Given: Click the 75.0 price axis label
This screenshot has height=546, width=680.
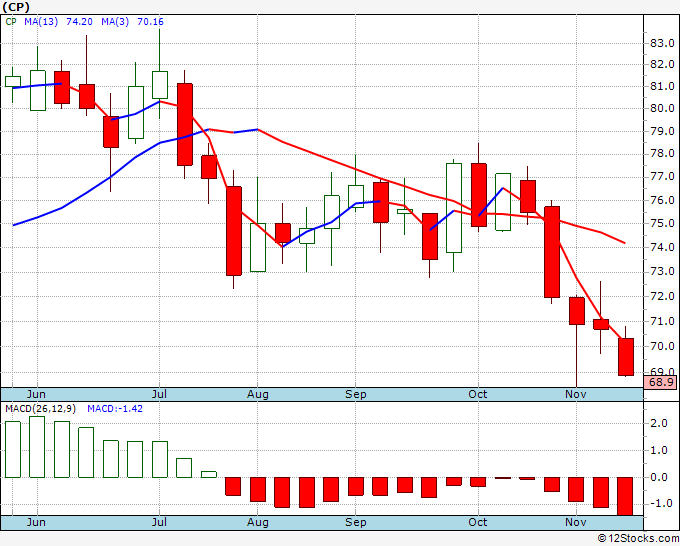Looking at the screenshot, I should [x=662, y=223].
